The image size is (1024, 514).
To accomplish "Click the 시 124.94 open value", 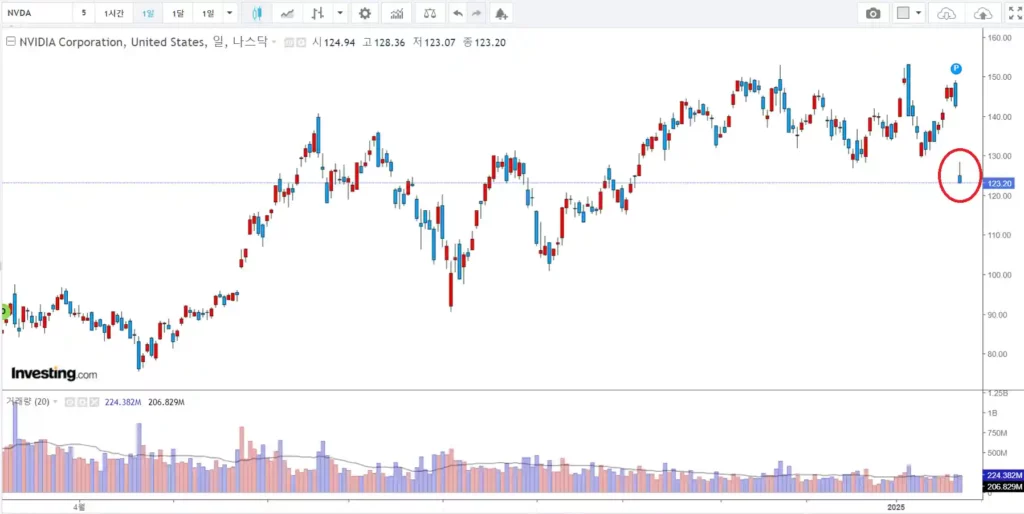I will pyautogui.click(x=334, y=42).
